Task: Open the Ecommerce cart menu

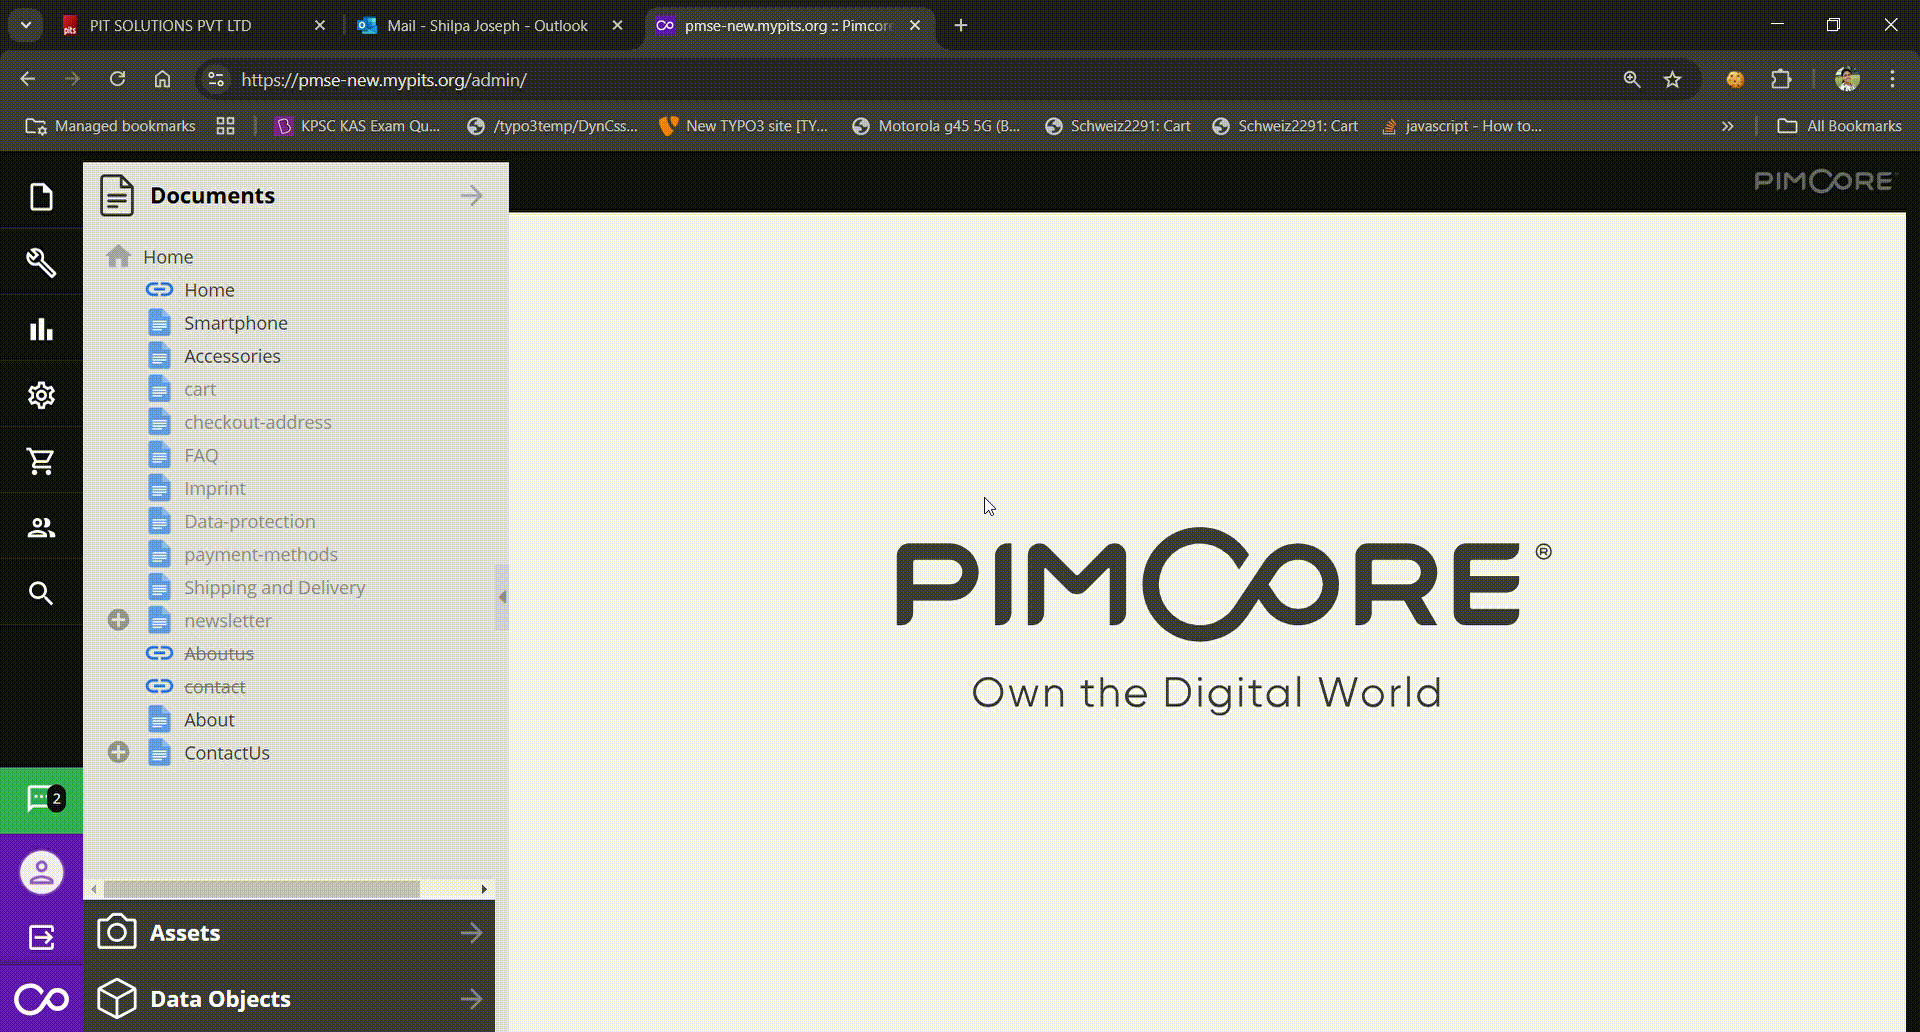Action: 41,460
